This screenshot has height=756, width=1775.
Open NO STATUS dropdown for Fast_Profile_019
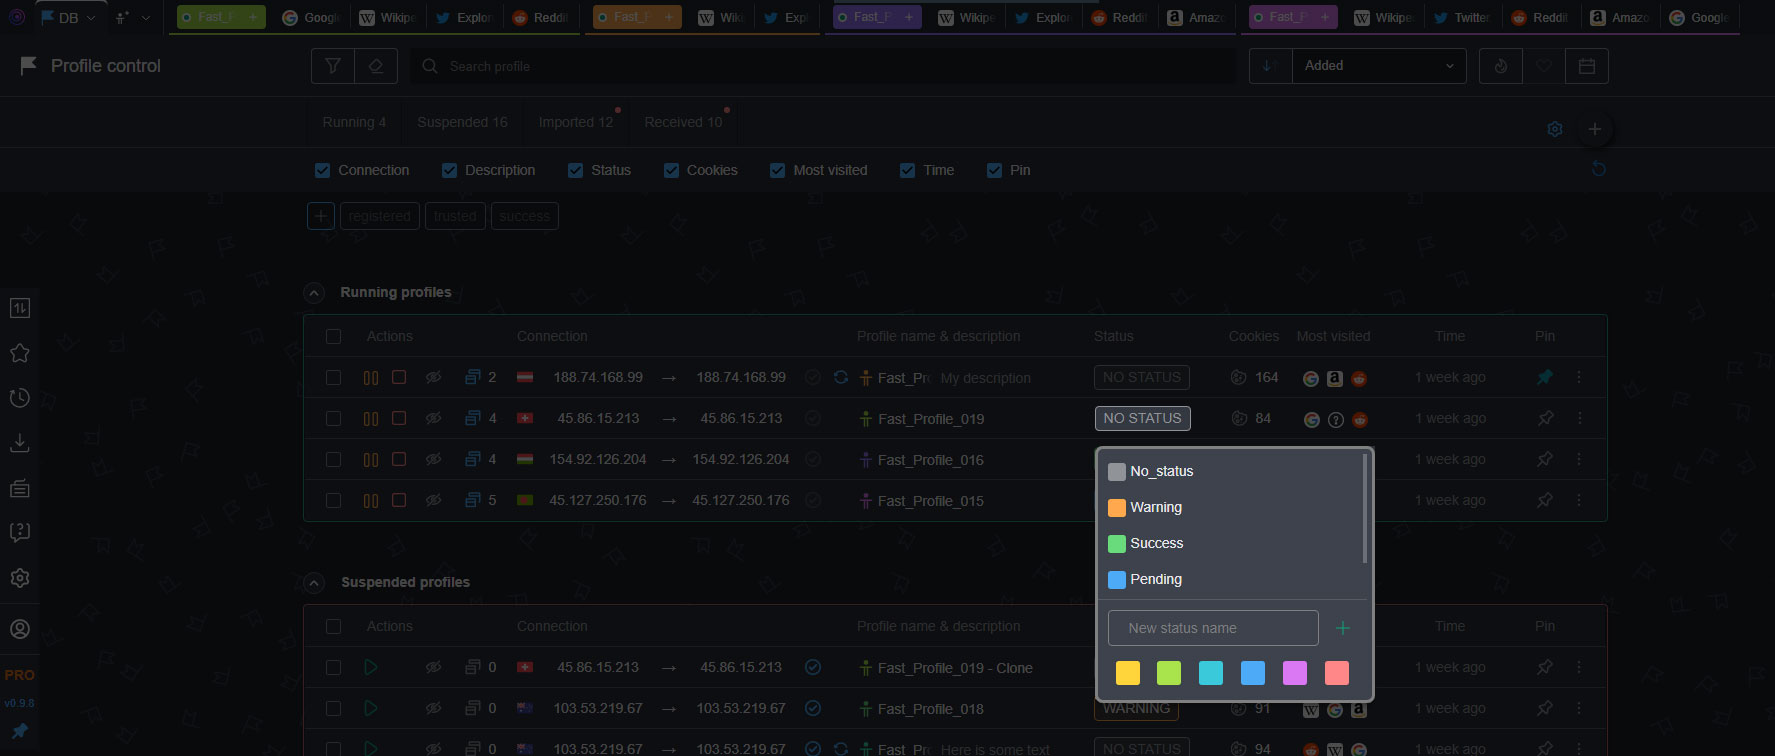coord(1142,418)
